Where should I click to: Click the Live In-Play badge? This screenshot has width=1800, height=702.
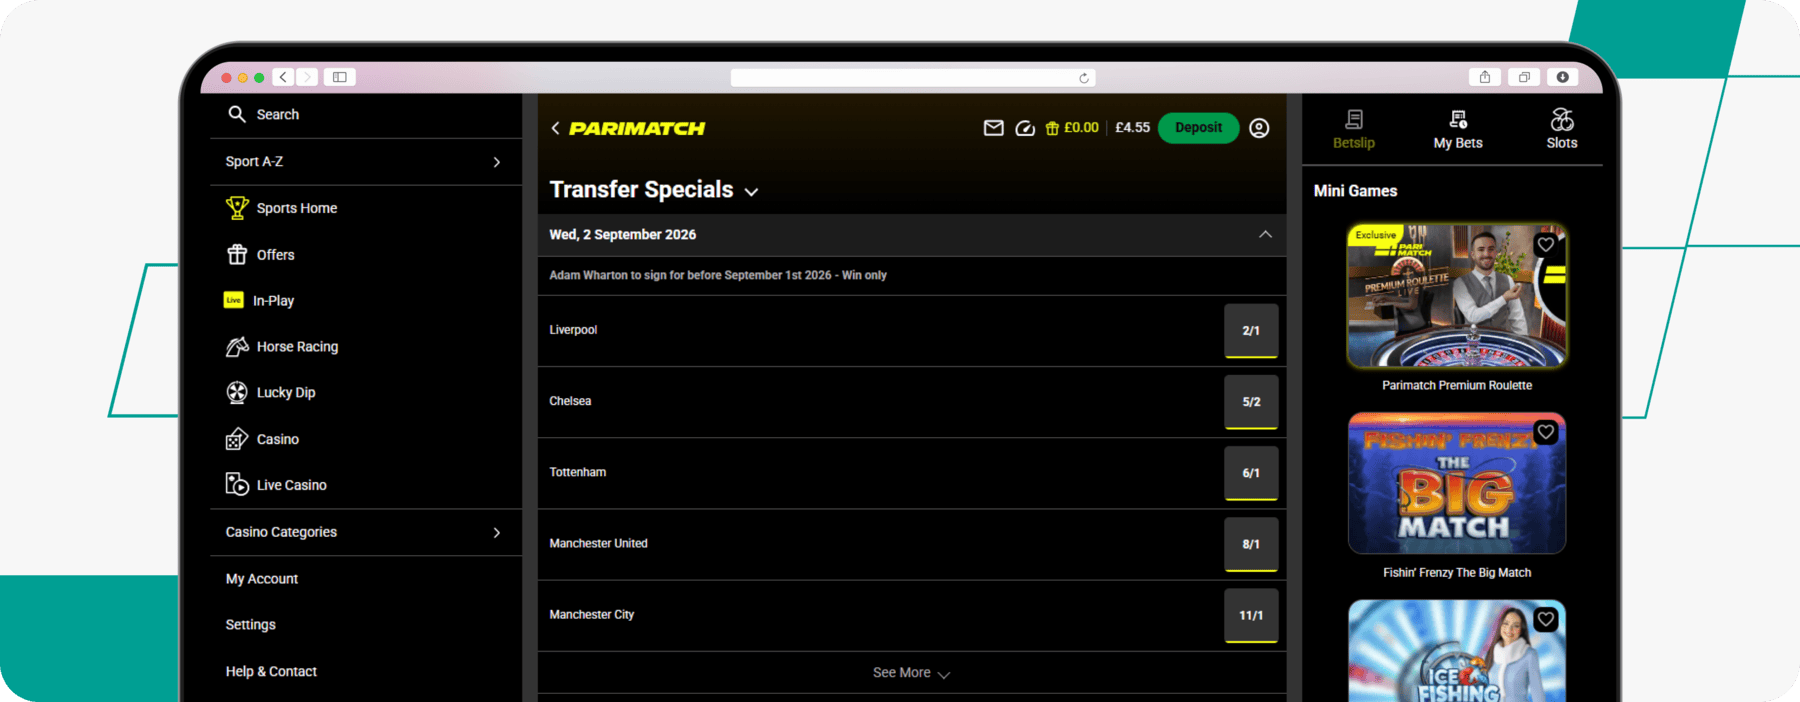pos(234,300)
